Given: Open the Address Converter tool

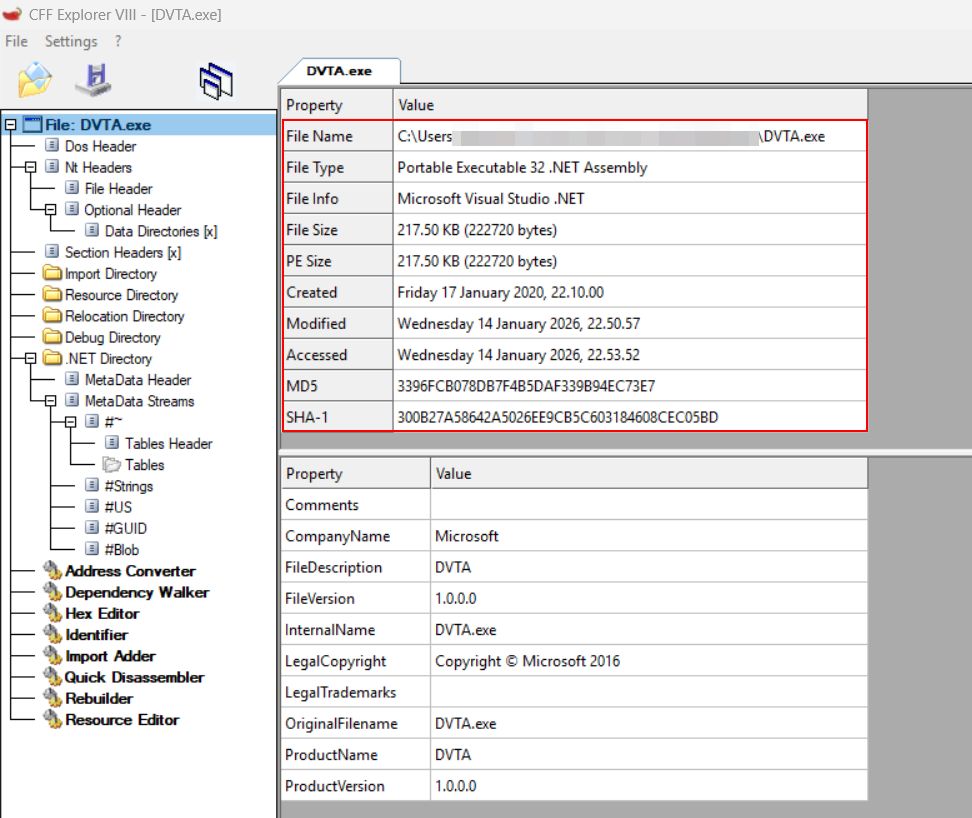Looking at the screenshot, I should coord(130,571).
